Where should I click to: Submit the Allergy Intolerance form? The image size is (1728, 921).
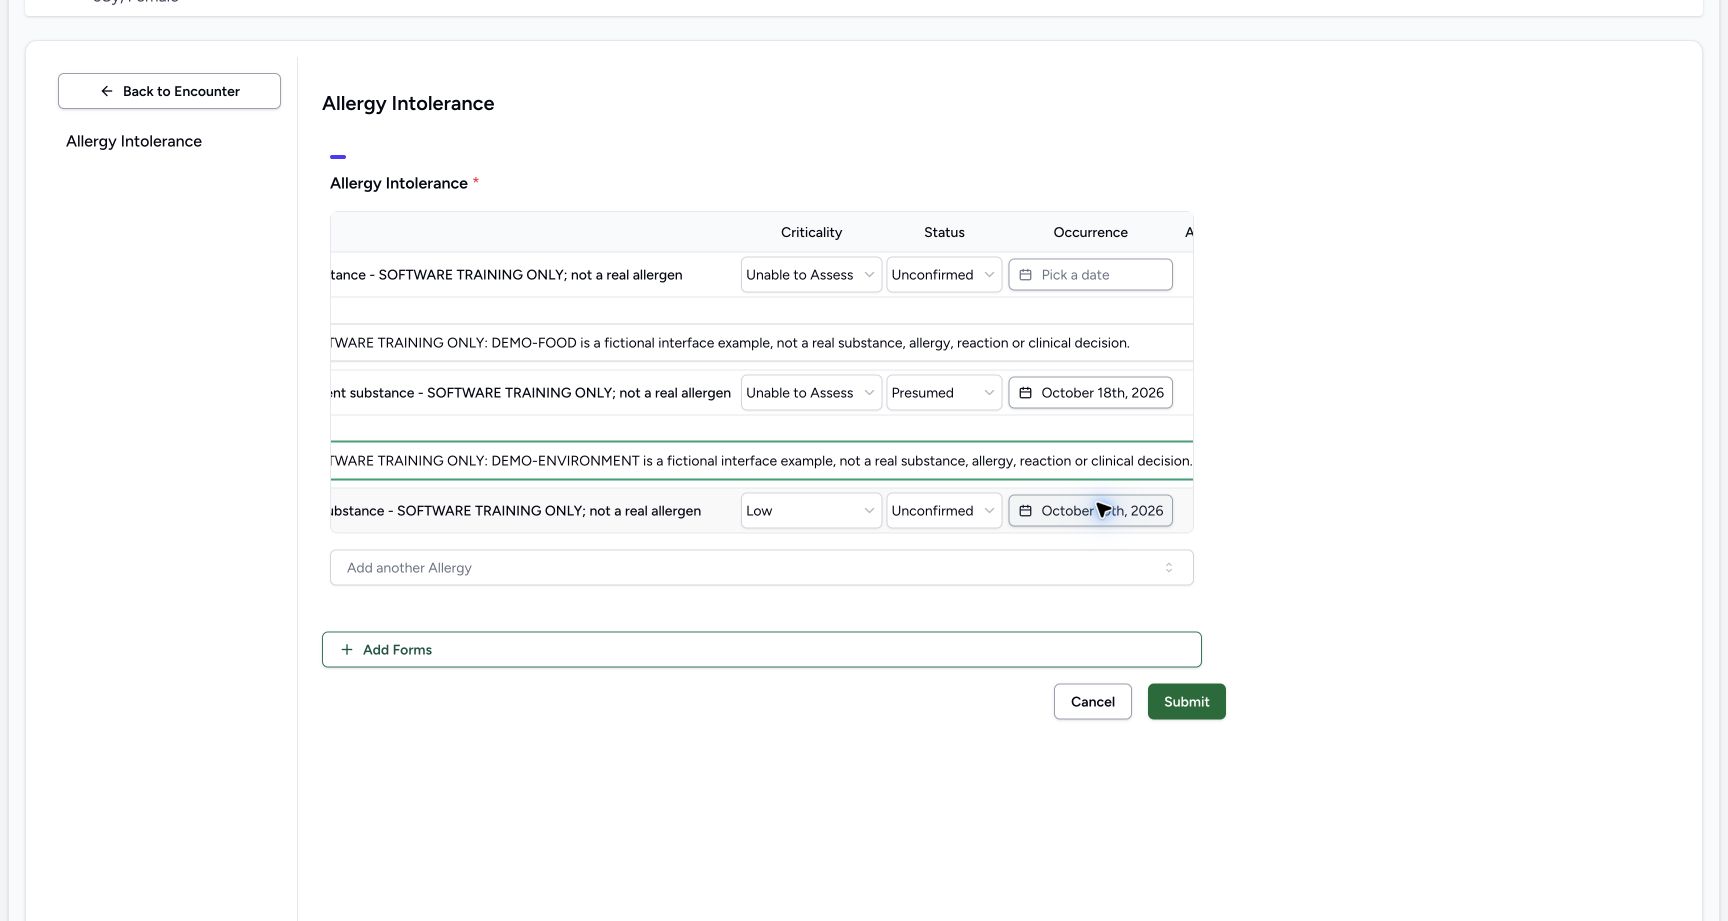(x=1187, y=702)
